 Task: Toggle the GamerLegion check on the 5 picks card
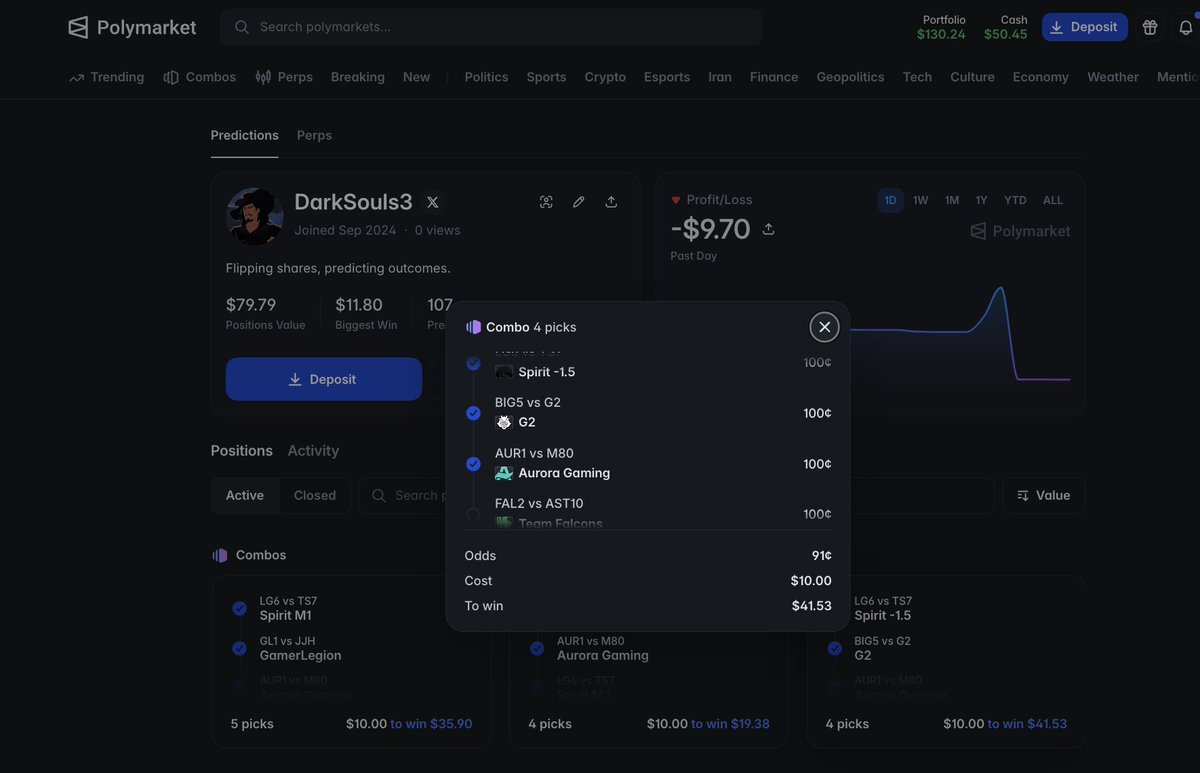coord(239,648)
